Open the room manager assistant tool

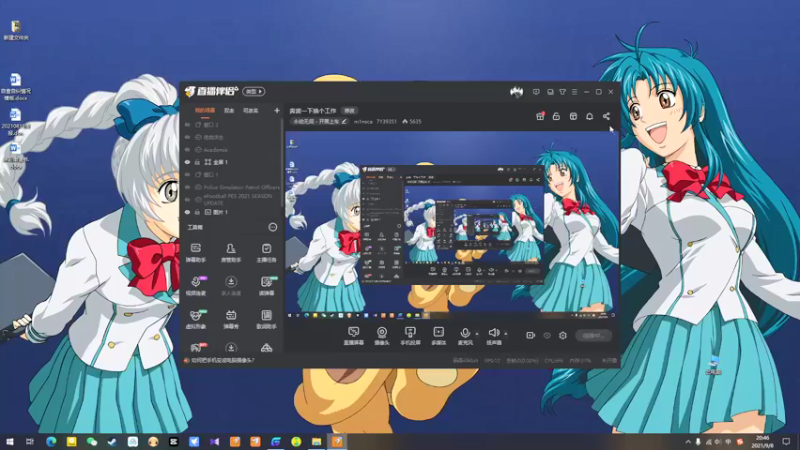231,253
